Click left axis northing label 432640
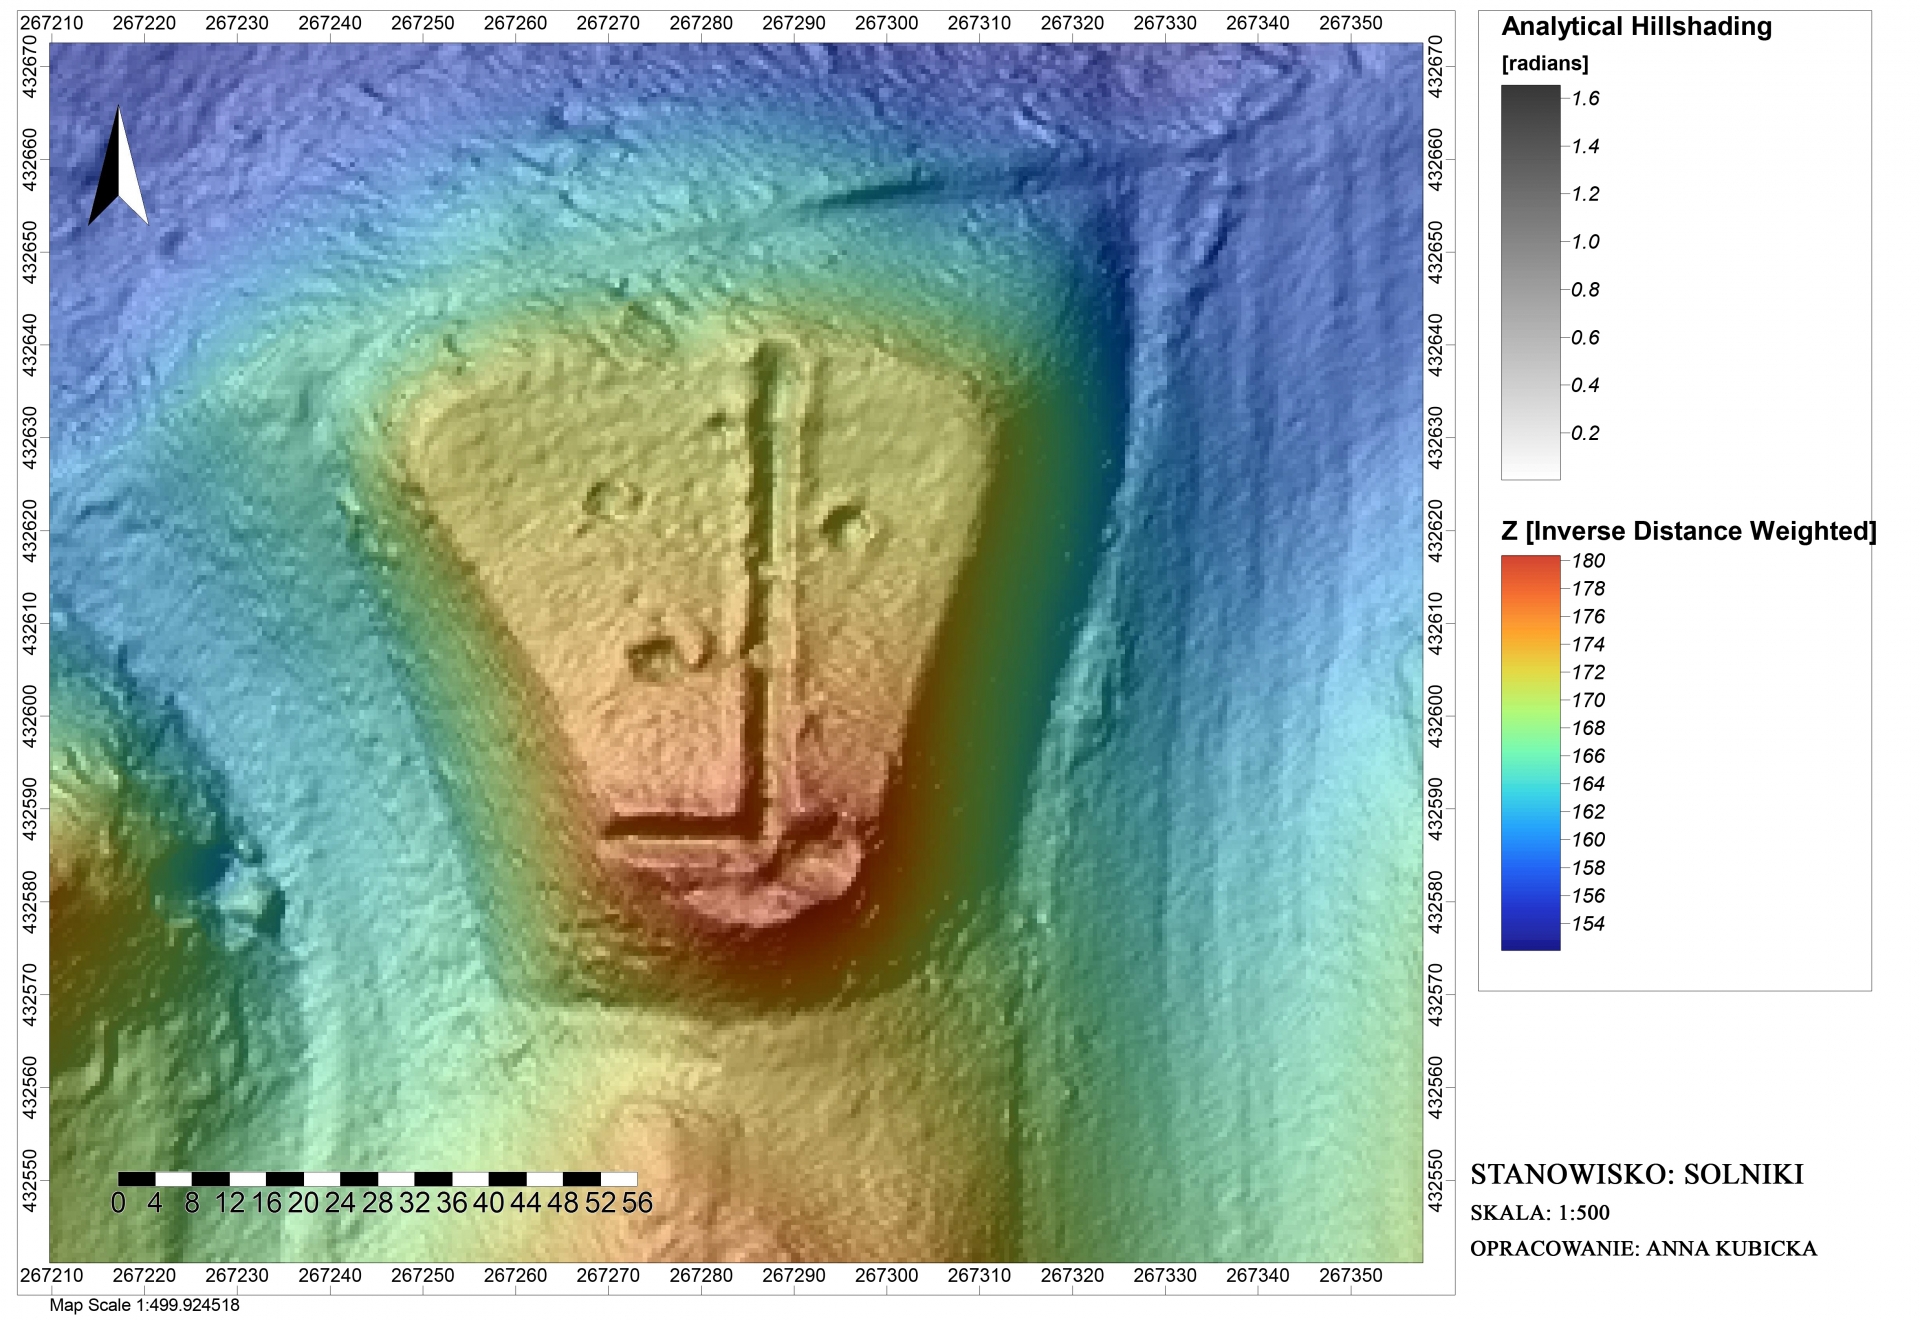This screenshot has height=1320, width=1920. (x=30, y=345)
